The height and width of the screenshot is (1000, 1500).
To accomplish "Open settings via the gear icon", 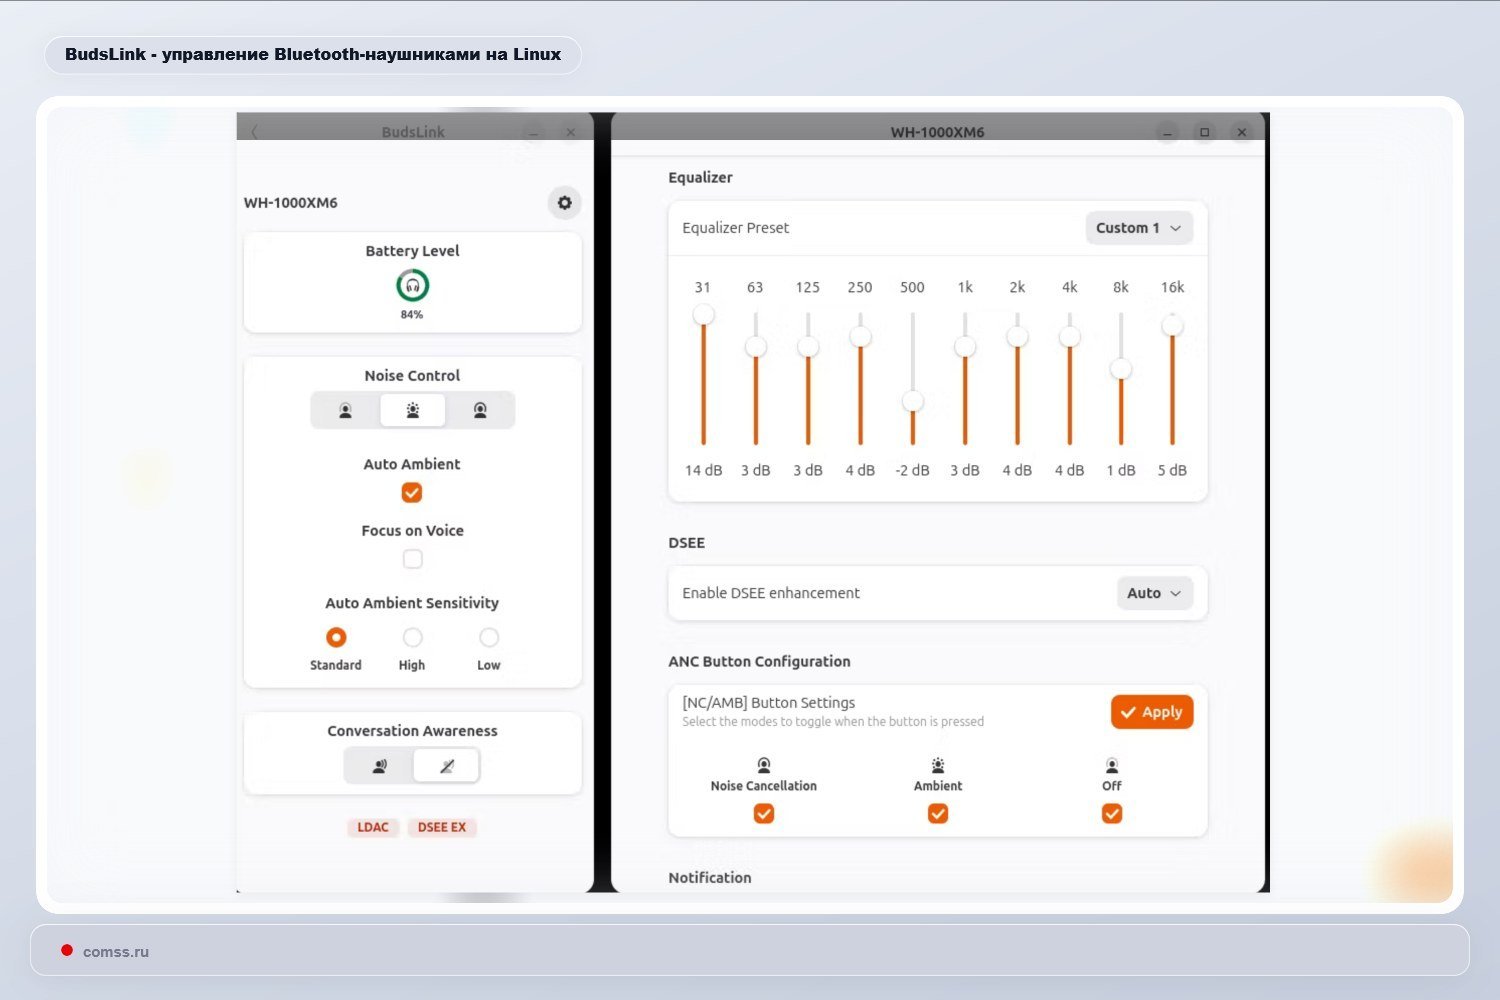I will point(565,203).
